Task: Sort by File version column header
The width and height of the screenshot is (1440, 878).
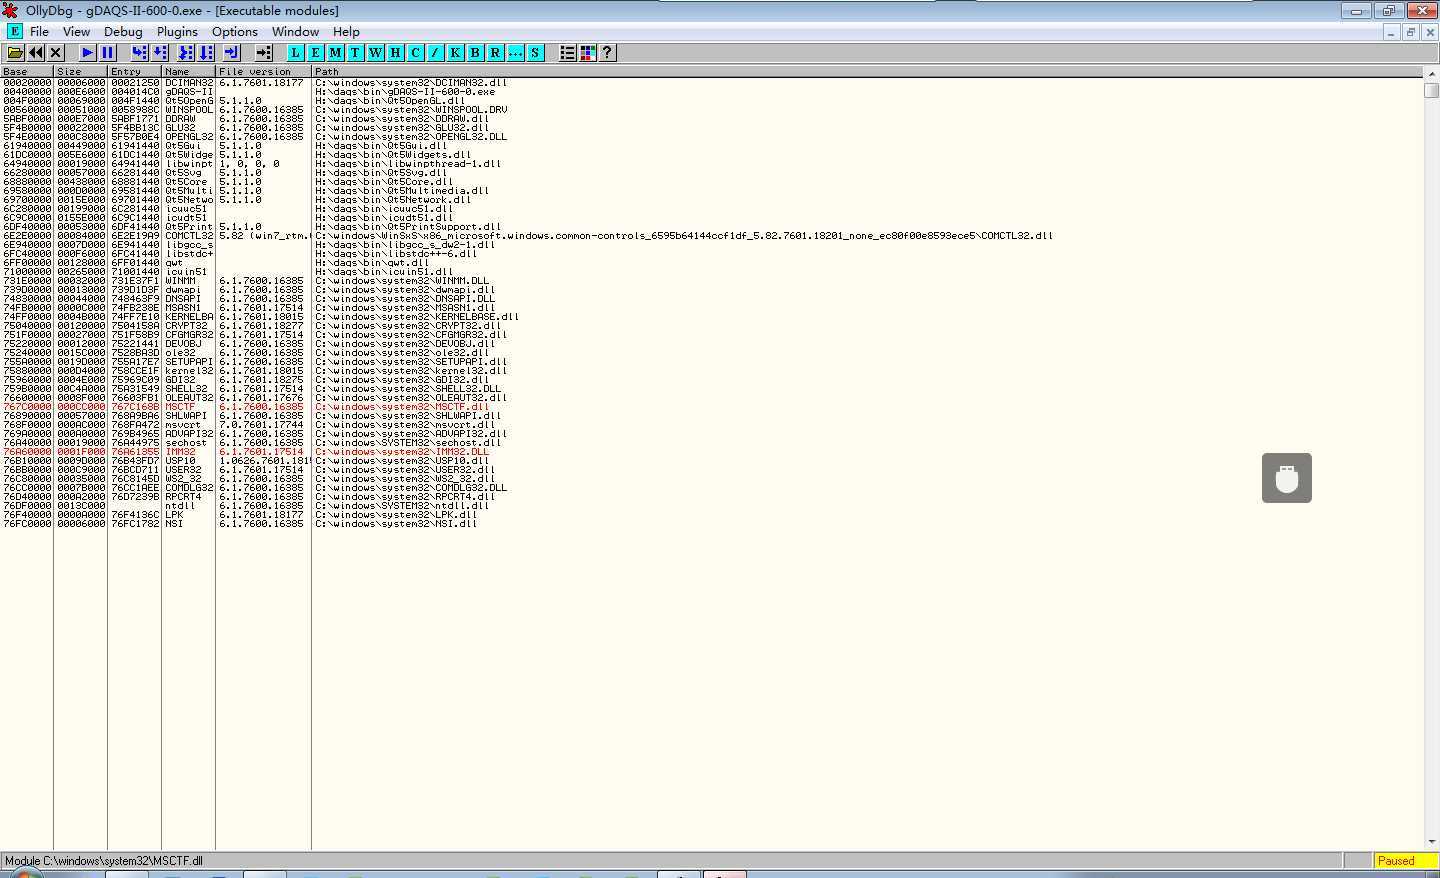Action: [x=264, y=71]
